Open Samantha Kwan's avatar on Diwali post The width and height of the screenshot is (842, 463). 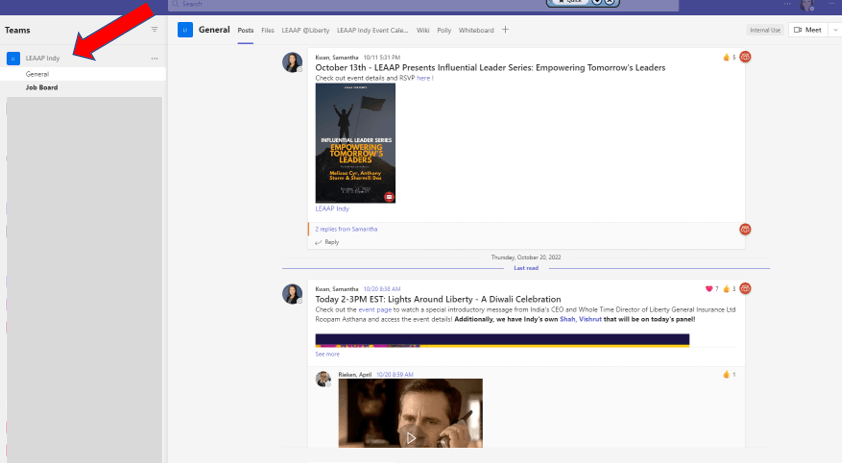point(292,294)
